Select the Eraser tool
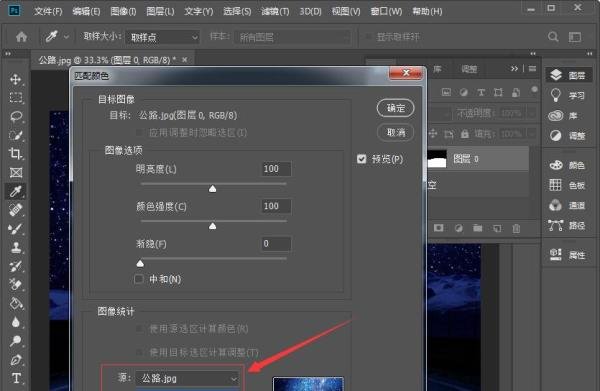This screenshot has height=391, width=600. [16, 285]
